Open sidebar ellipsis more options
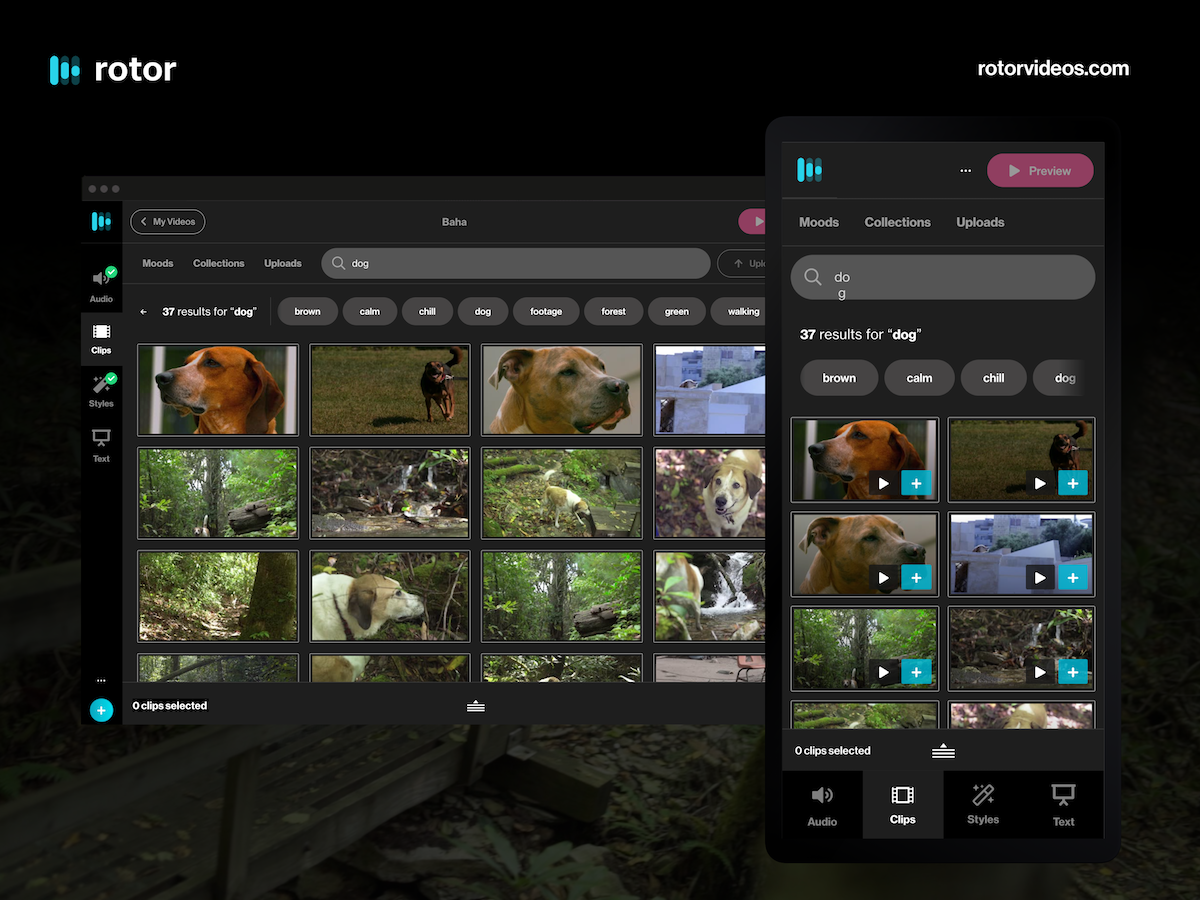The height and width of the screenshot is (900, 1200). [x=101, y=680]
